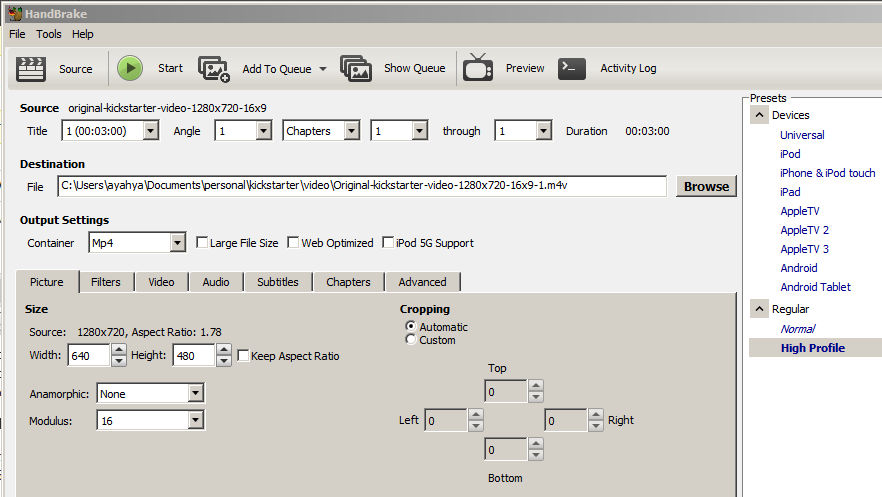This screenshot has height=497, width=882.
Task: Click the HandBrake app icon in title bar
Action: click(15, 13)
